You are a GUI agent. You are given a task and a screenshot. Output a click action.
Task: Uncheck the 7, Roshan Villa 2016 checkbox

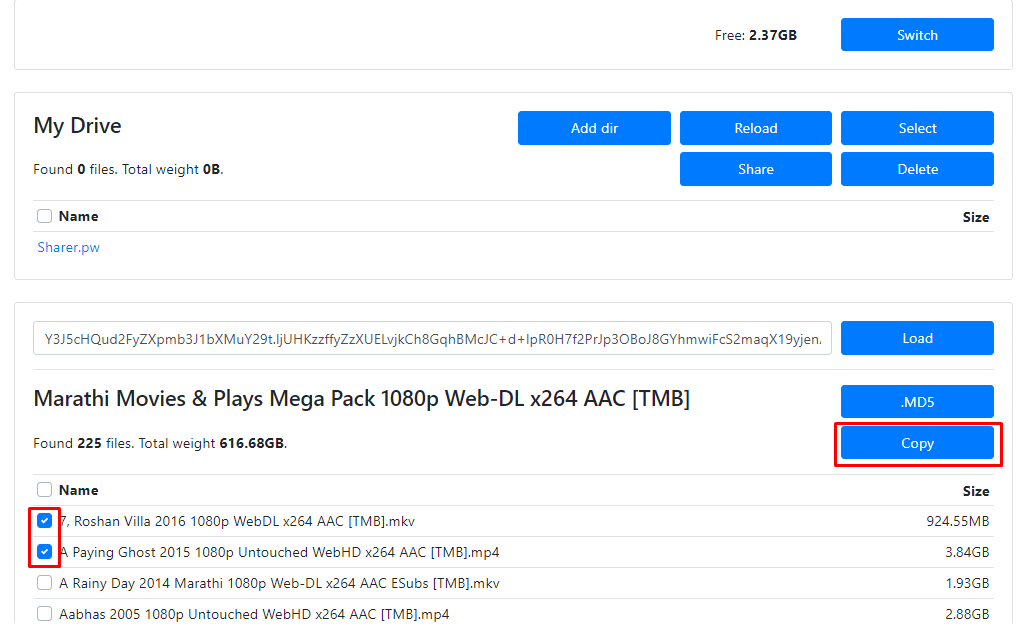pos(44,521)
